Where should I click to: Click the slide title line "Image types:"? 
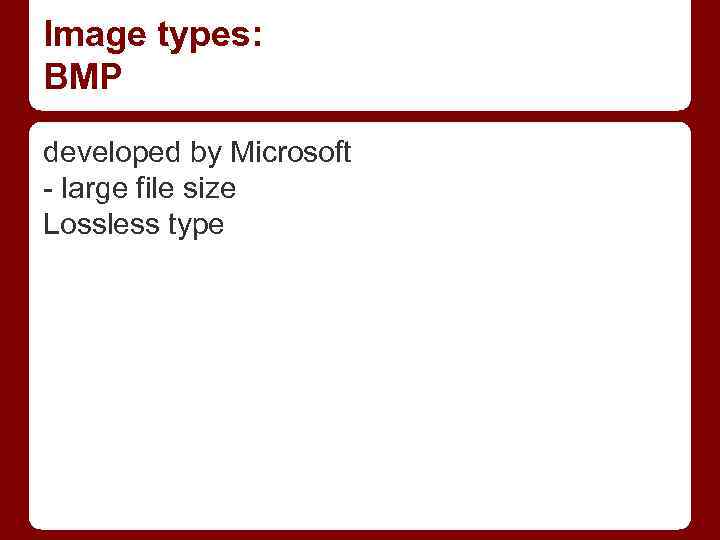pyautogui.click(x=153, y=36)
